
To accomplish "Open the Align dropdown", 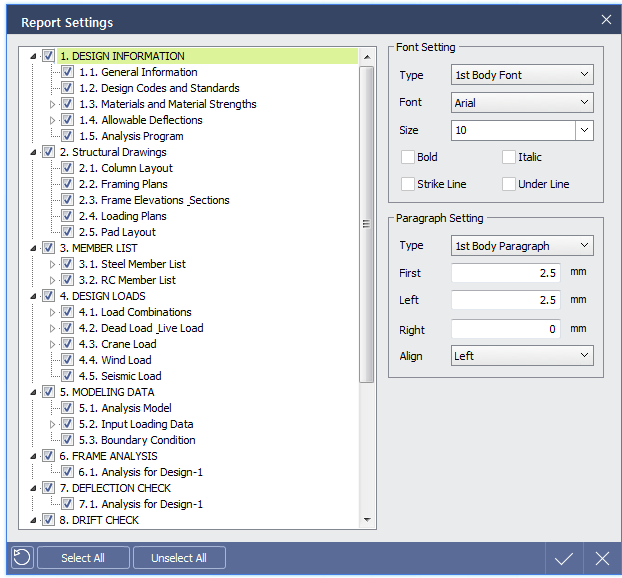I will (522, 356).
